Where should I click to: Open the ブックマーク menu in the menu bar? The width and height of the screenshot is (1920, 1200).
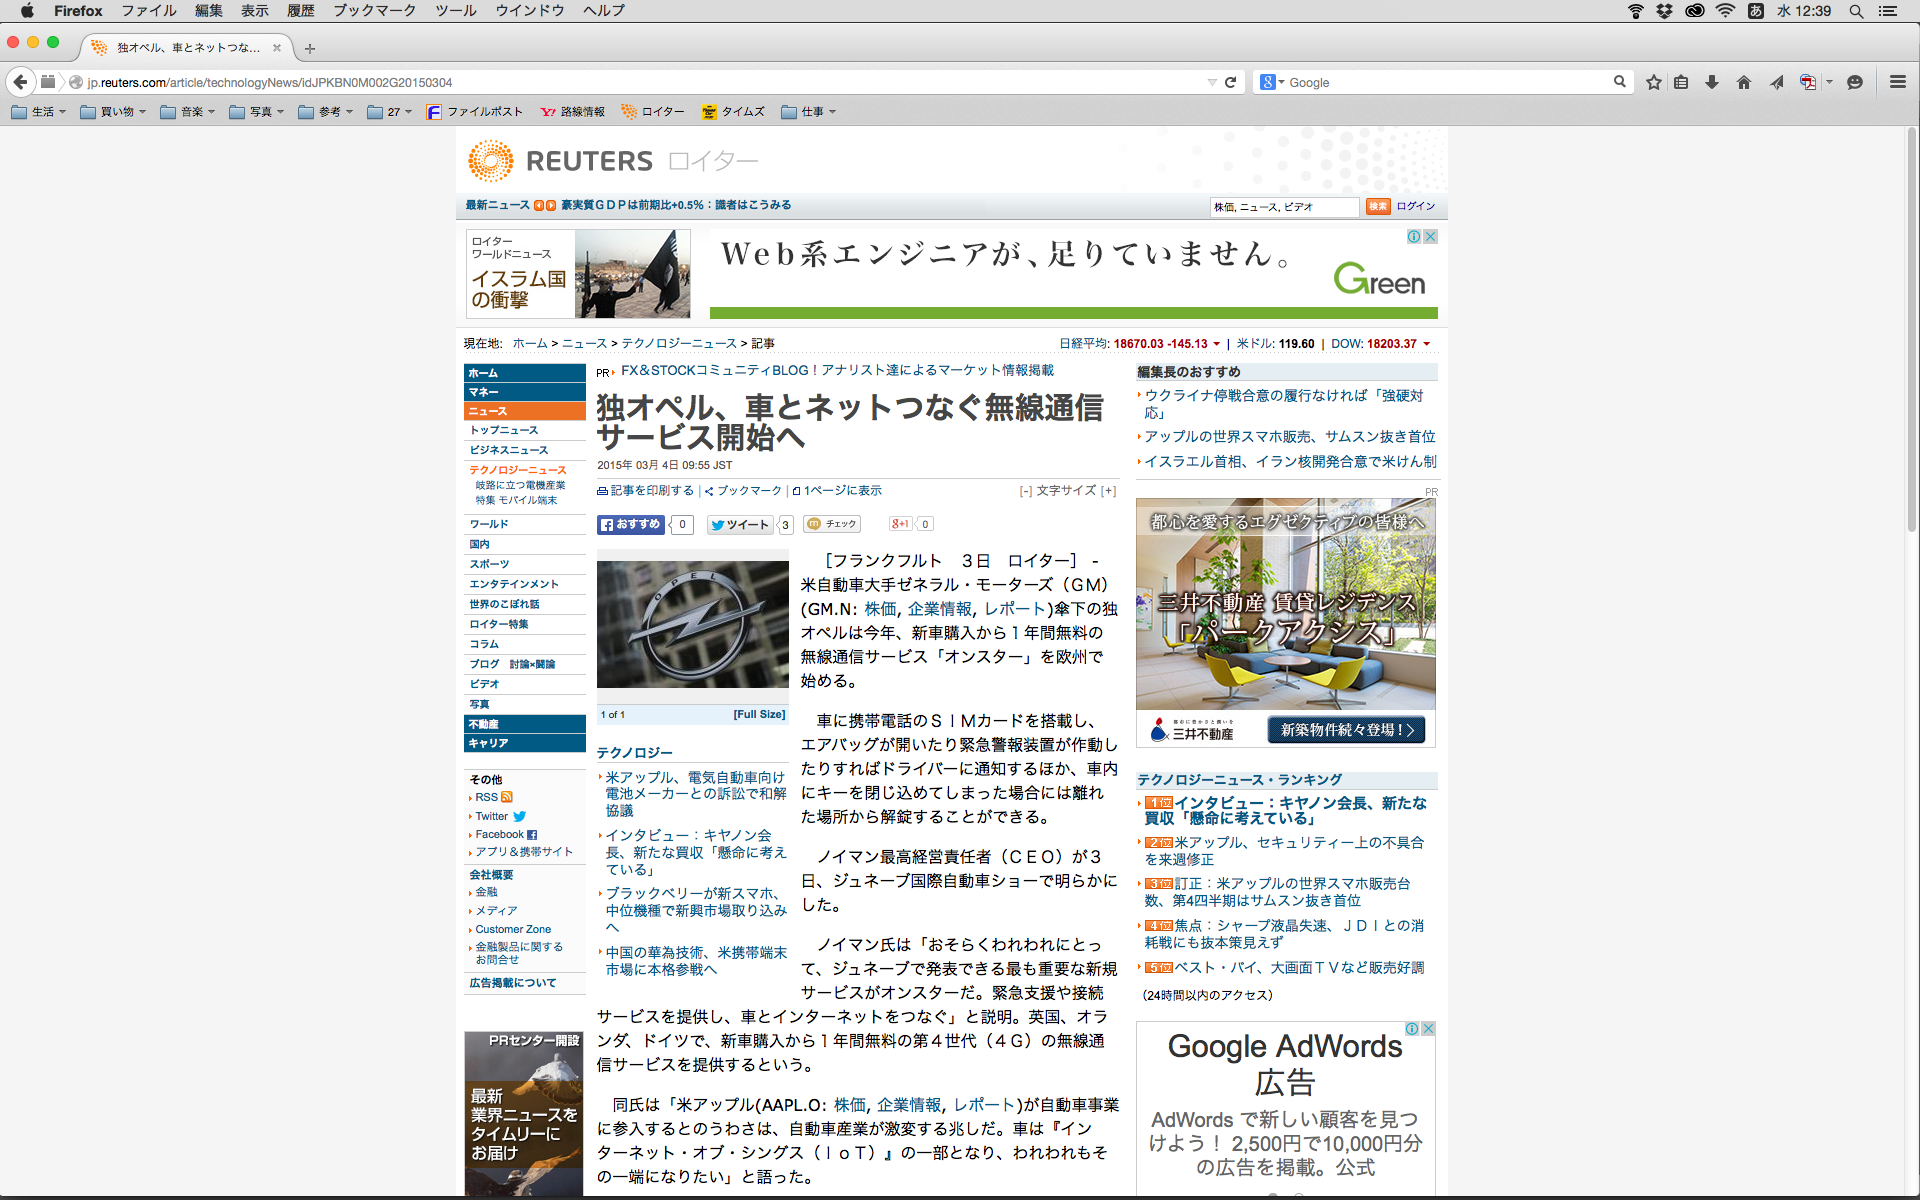point(374,11)
